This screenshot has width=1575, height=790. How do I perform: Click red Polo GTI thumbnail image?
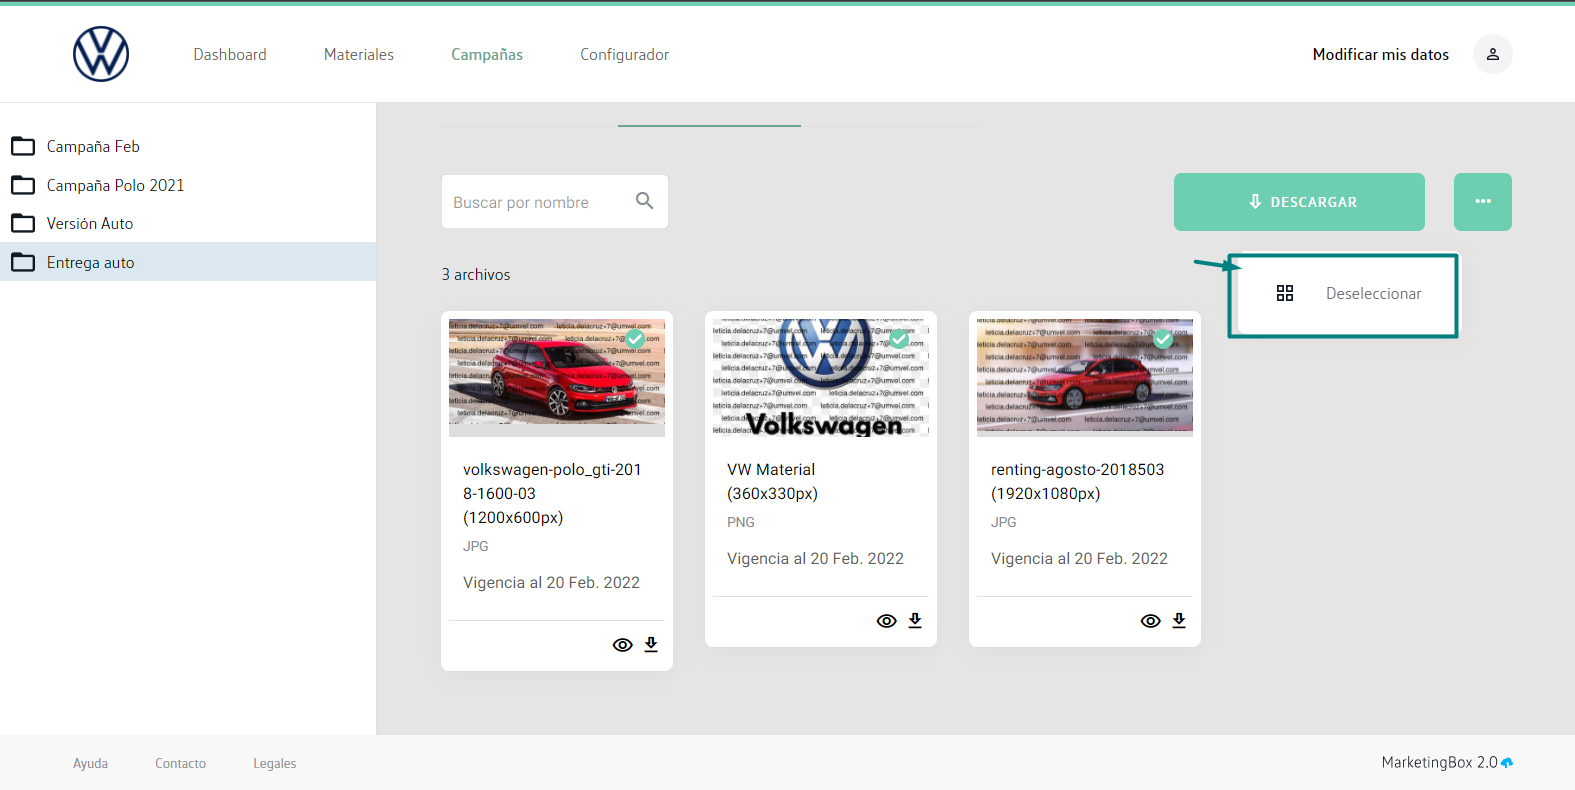click(x=557, y=378)
